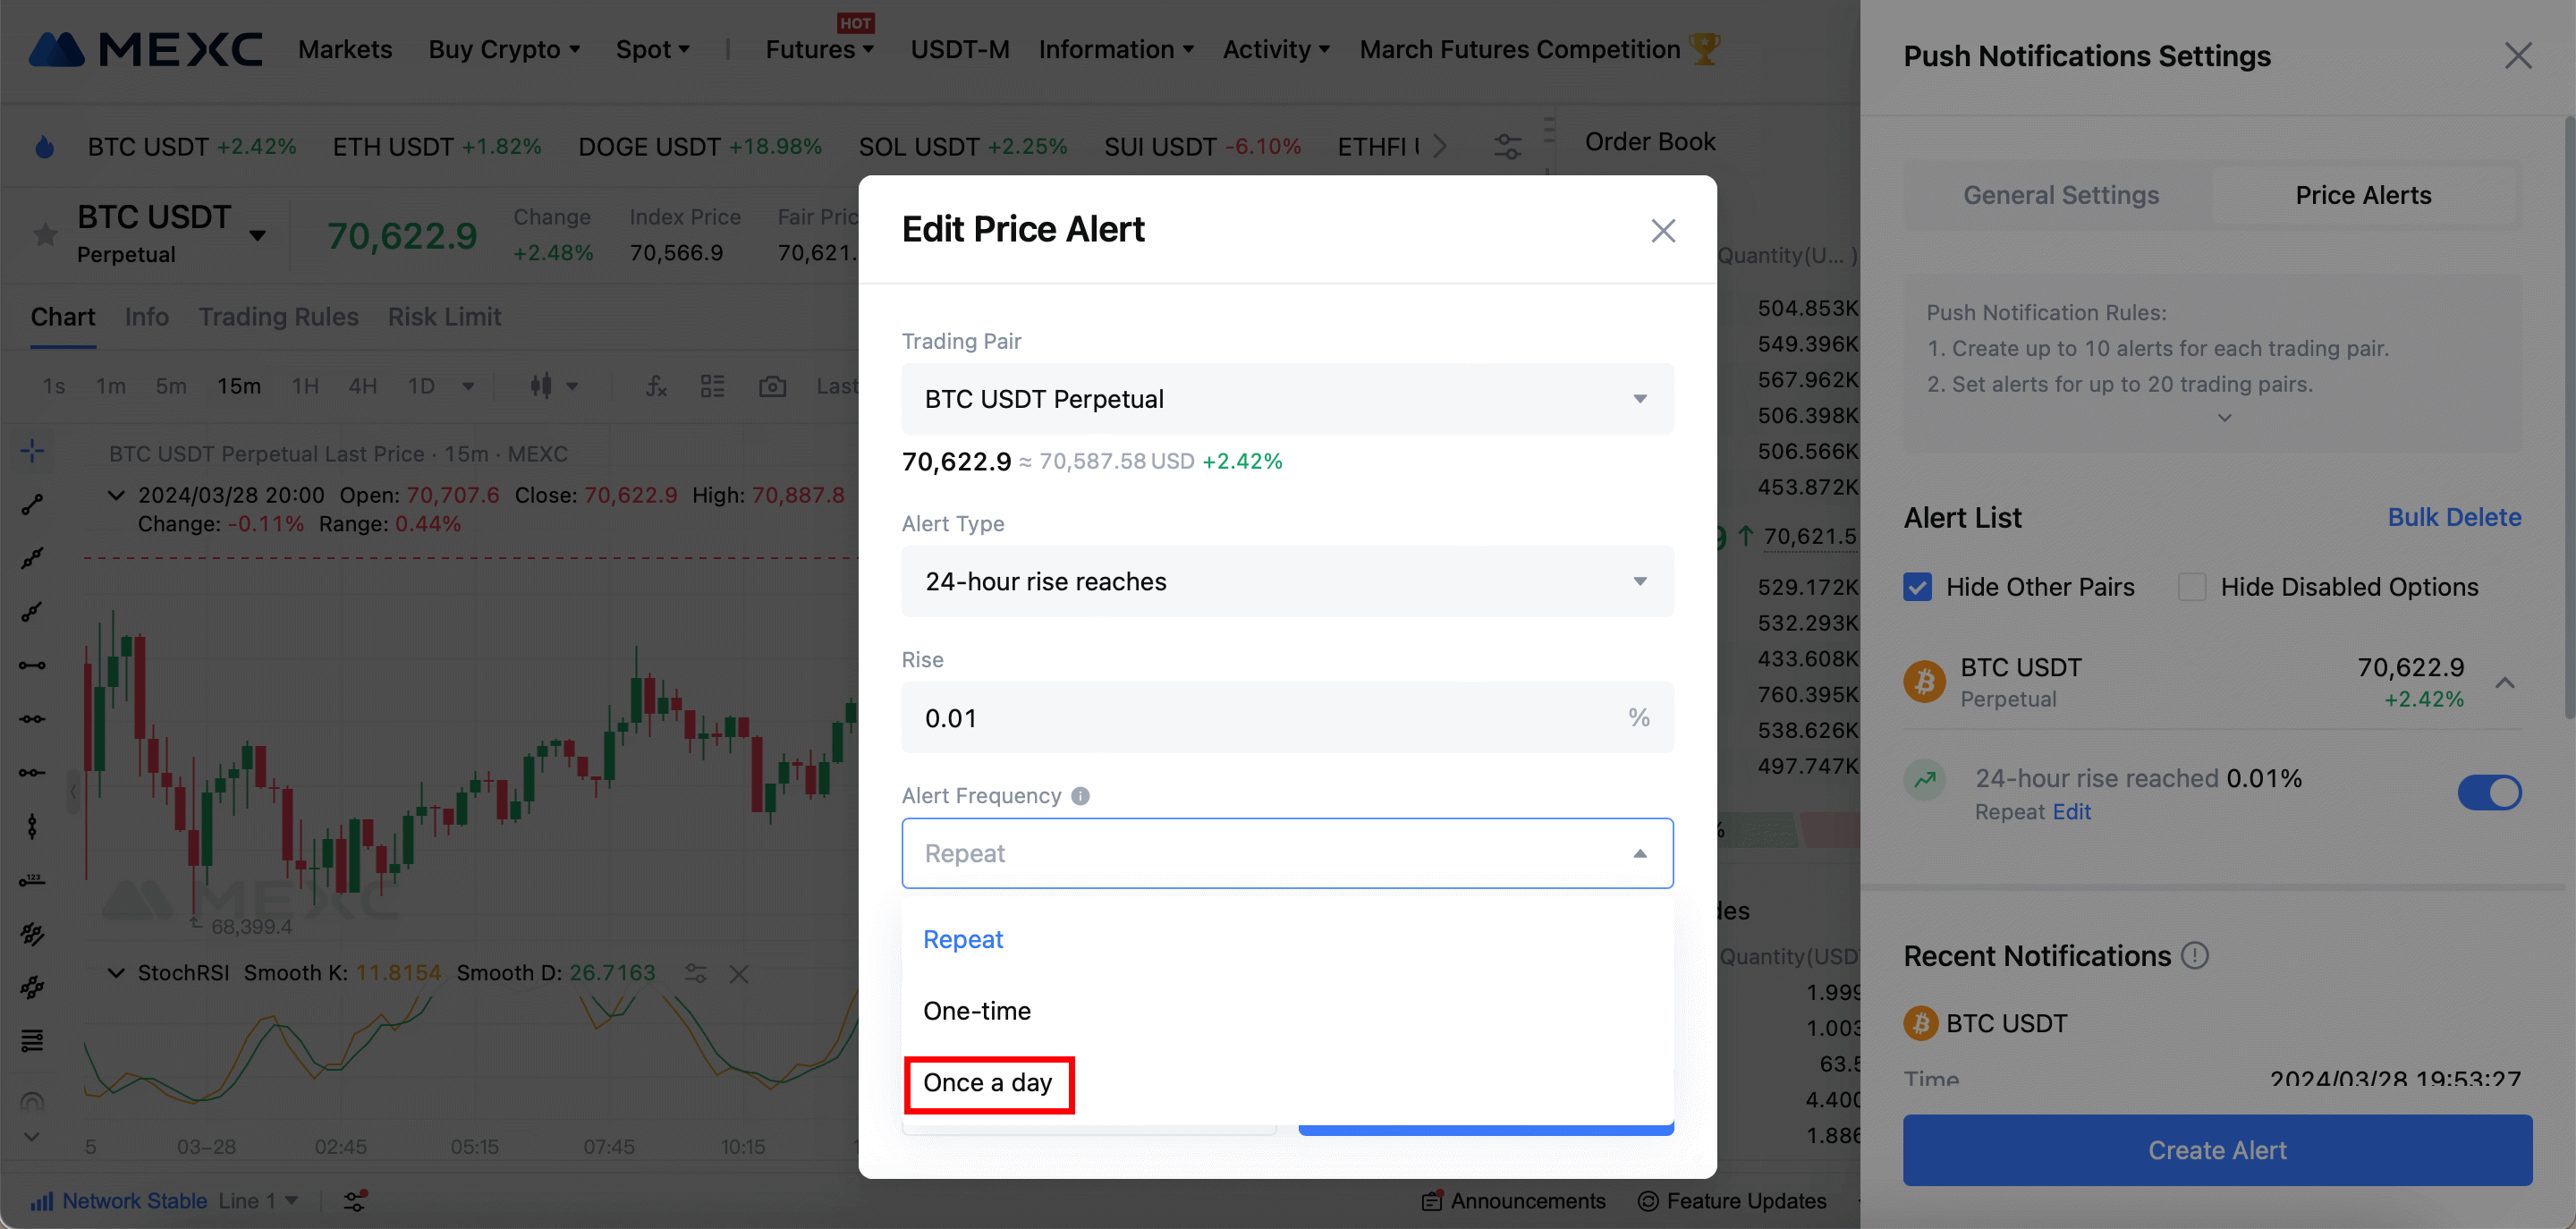Disable the 24-hour rise alert toggle
This screenshot has width=2576, height=1229.
[2488, 793]
